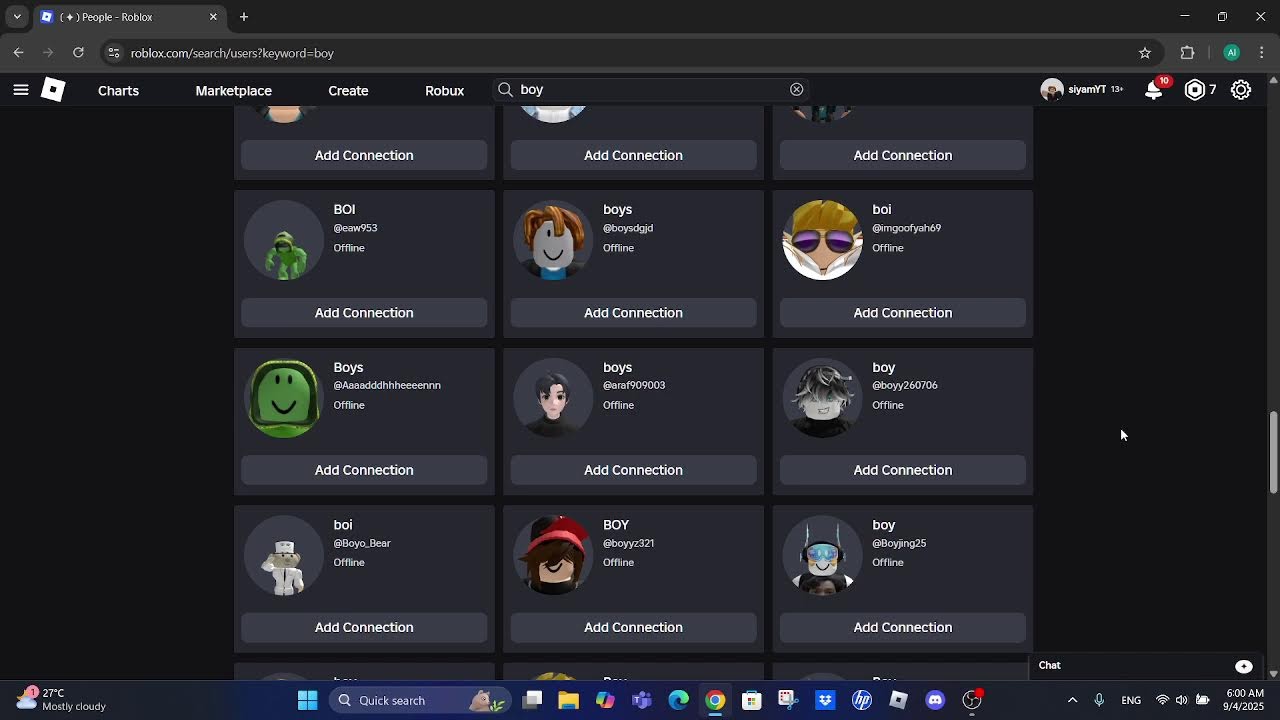Add connection for BOI @eaw953

point(364,313)
